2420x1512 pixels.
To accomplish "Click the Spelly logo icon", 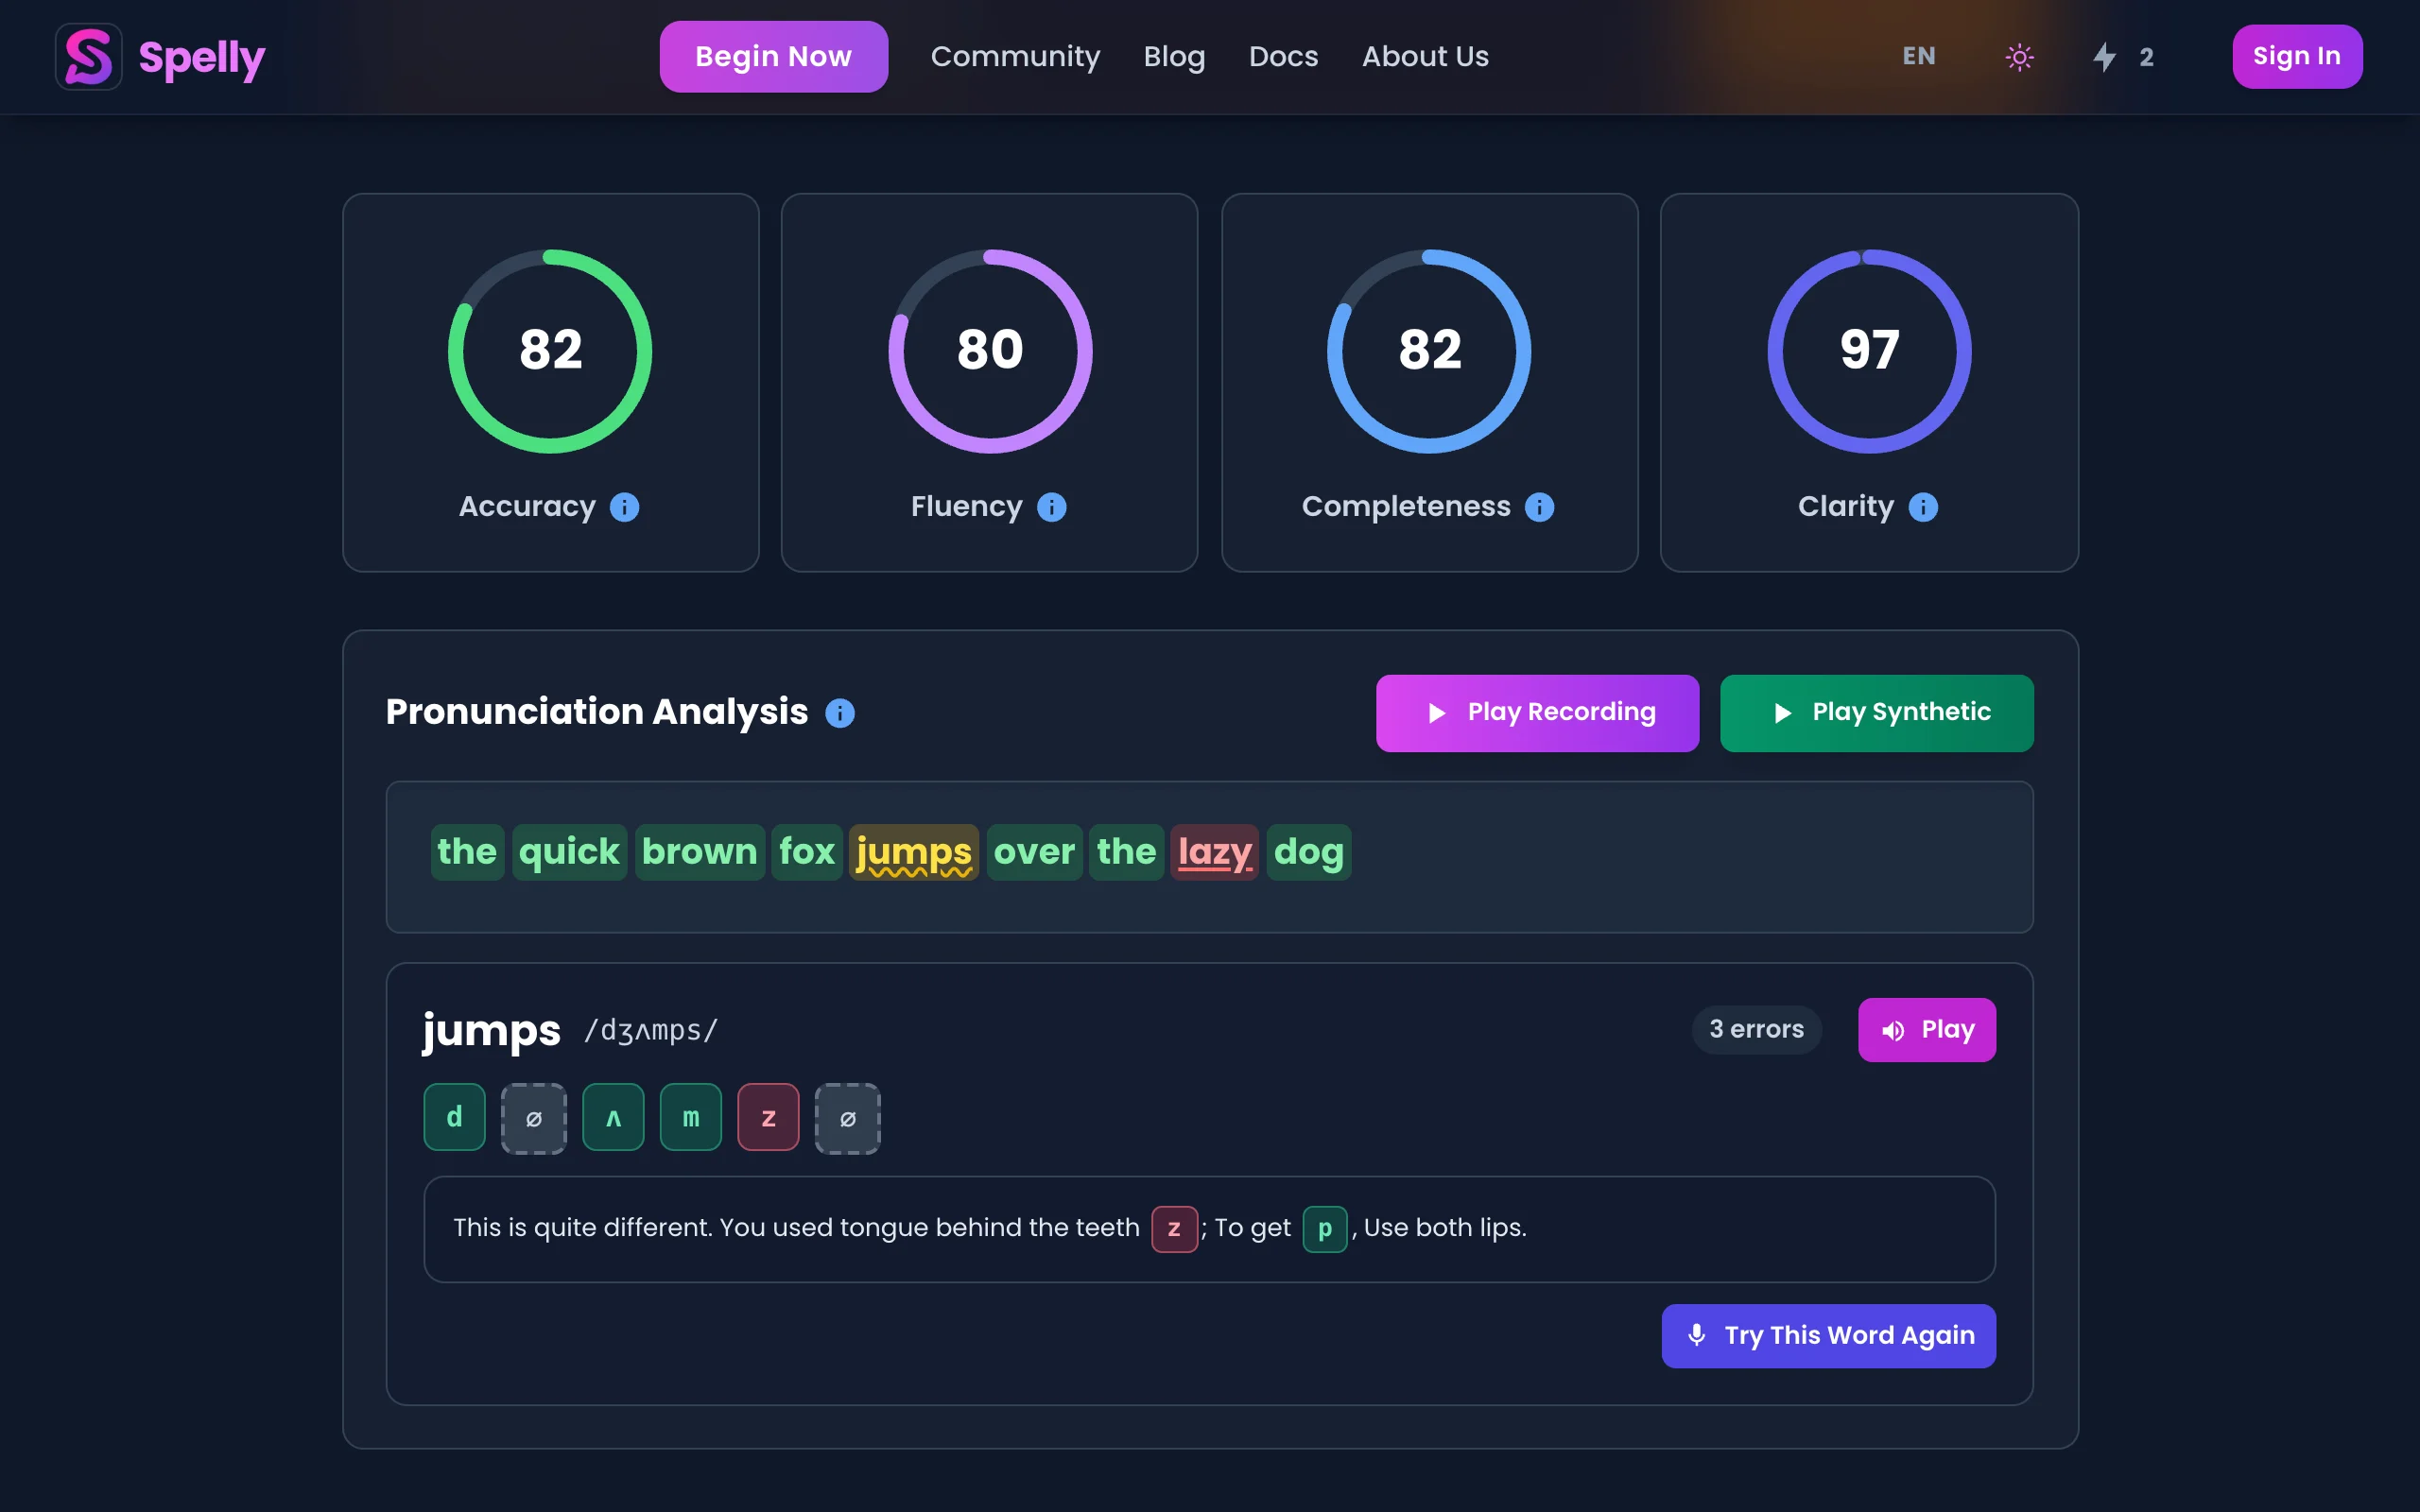I will click(88, 57).
